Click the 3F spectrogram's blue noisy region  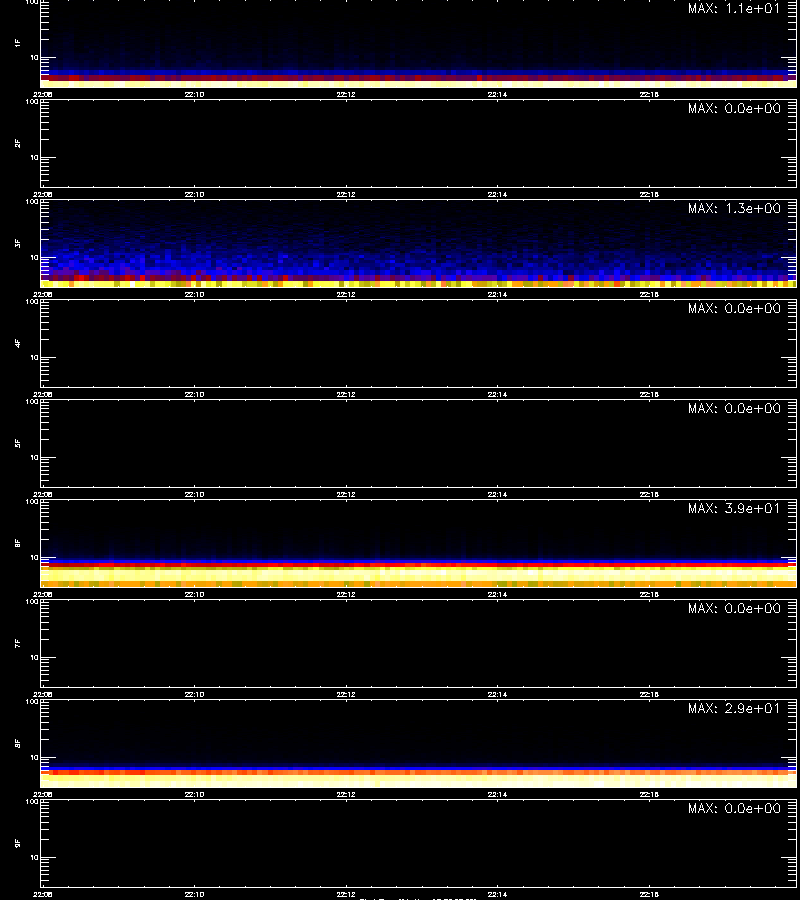pos(418,253)
